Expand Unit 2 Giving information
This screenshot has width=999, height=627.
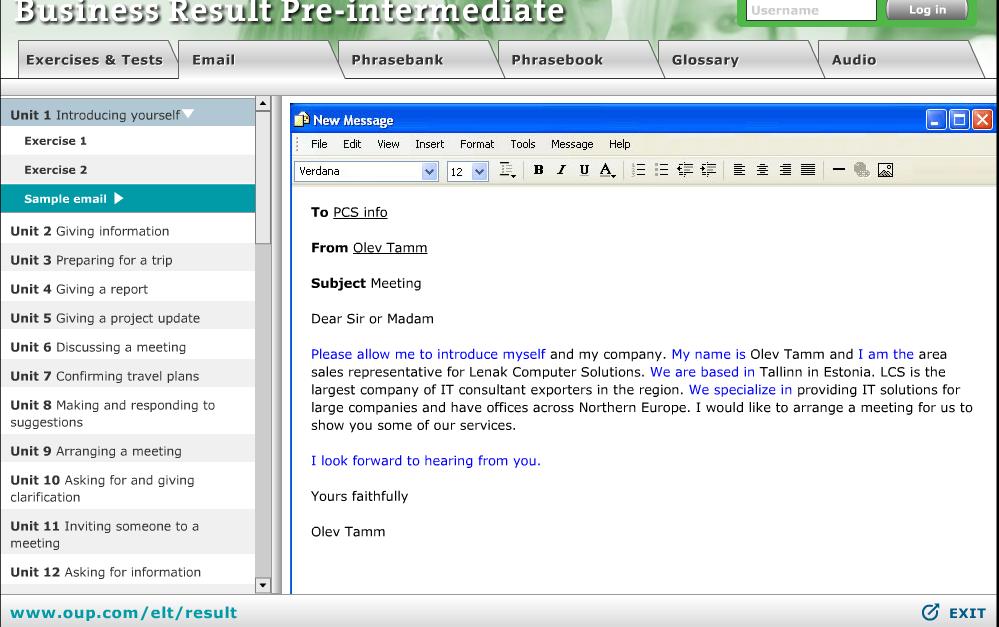[x=128, y=231]
